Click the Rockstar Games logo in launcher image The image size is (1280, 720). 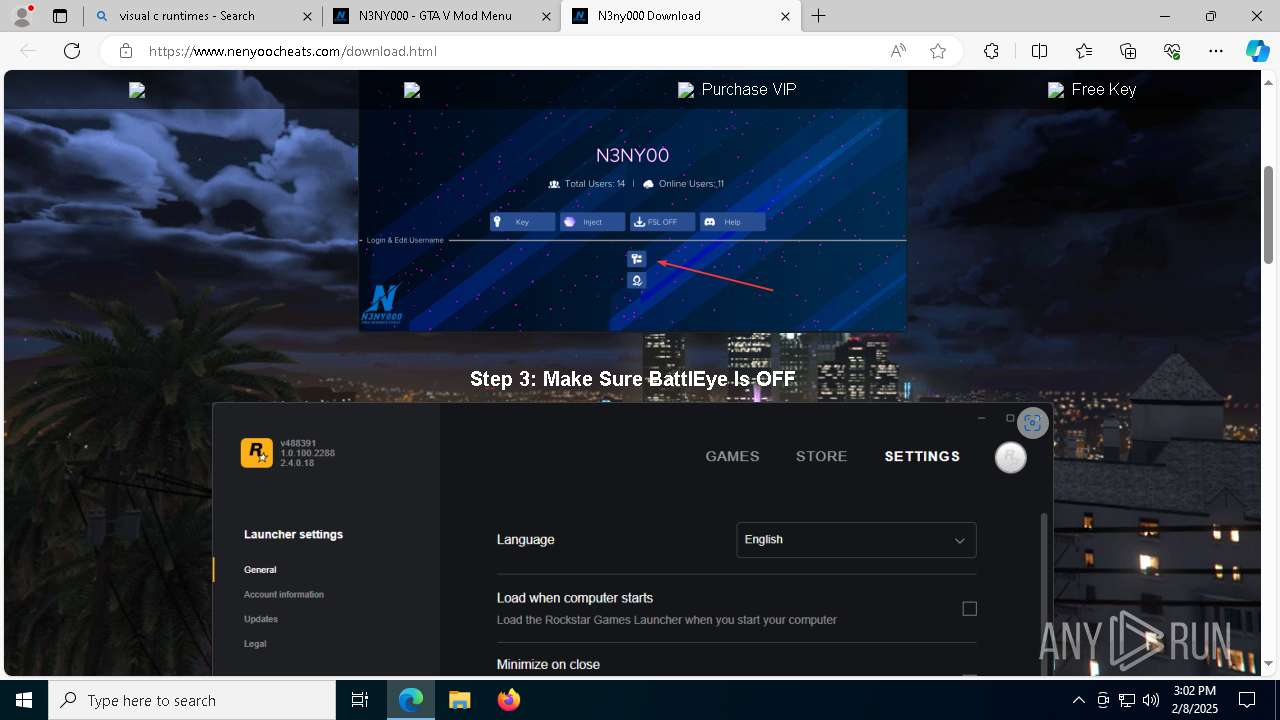tap(257, 453)
